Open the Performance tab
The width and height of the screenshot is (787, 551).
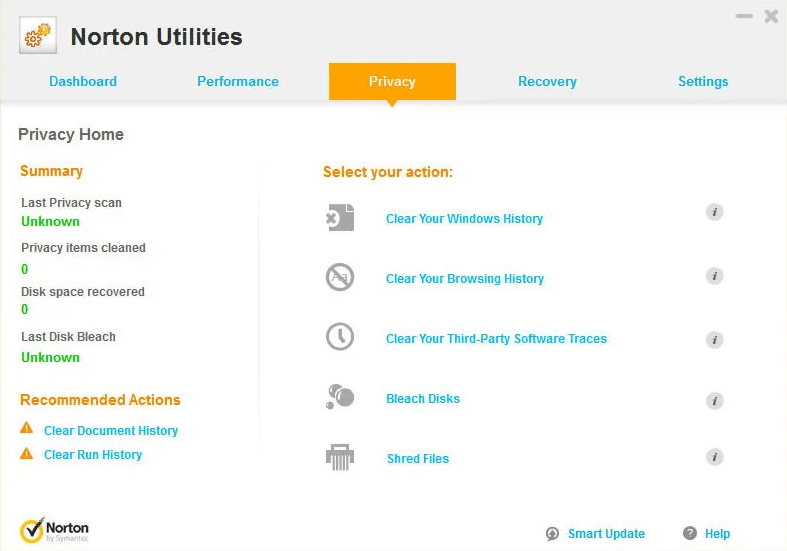[x=238, y=81]
